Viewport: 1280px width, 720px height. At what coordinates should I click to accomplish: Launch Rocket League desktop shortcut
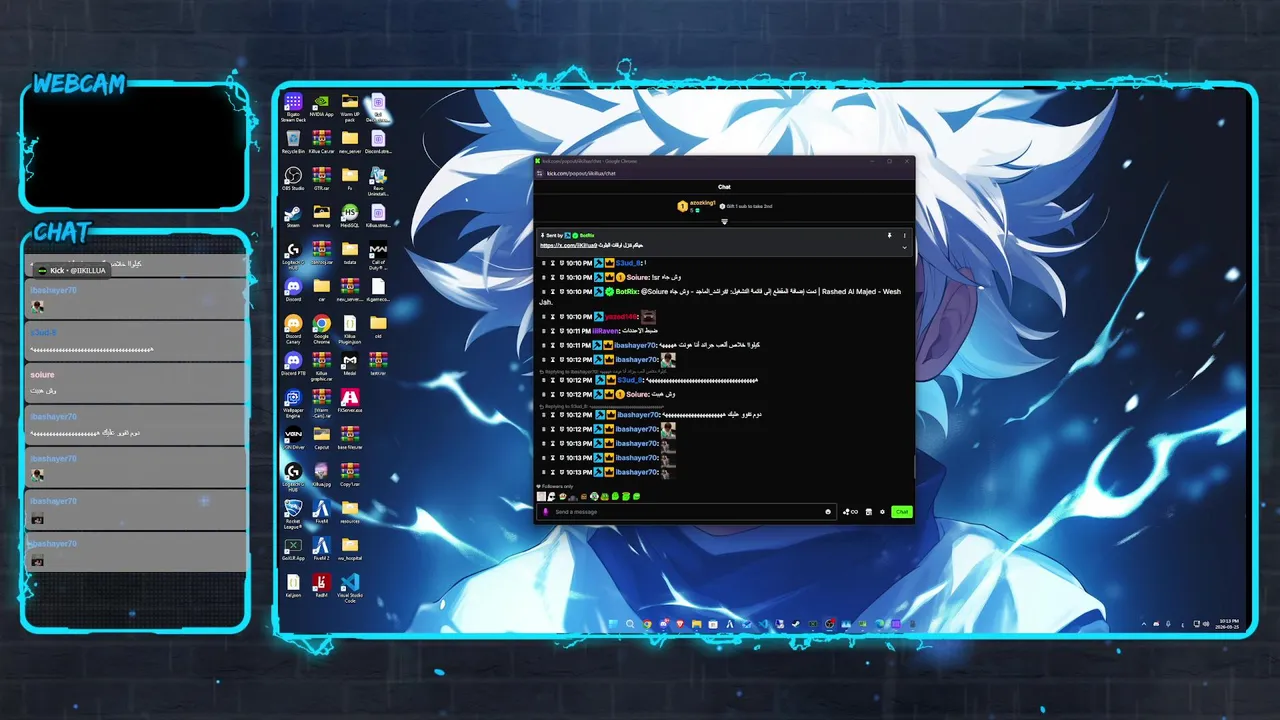coord(293,513)
